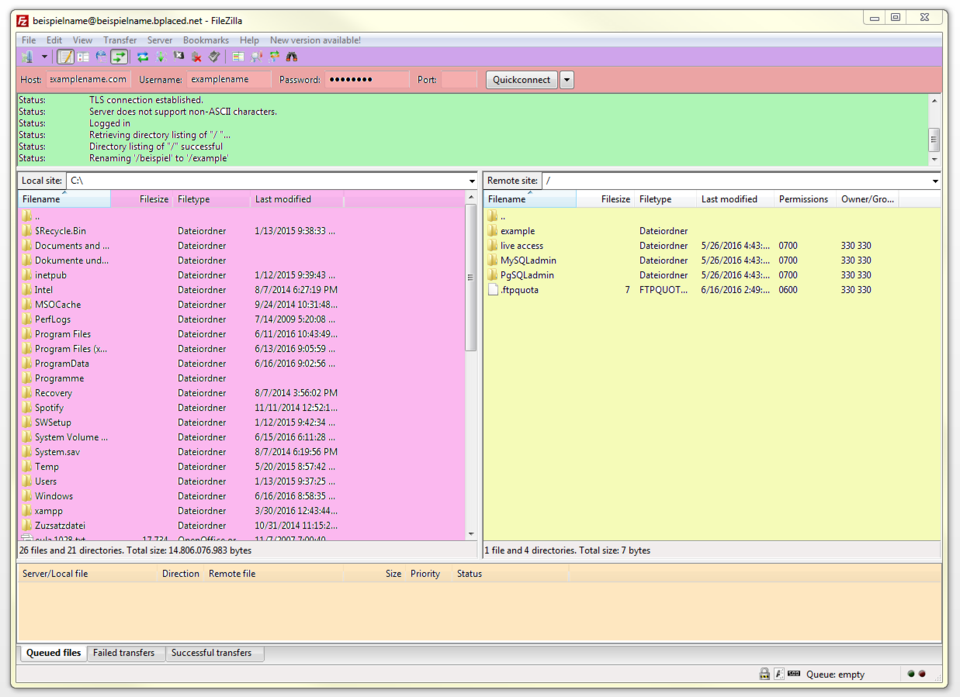Click the Username input field

click(x=229, y=80)
